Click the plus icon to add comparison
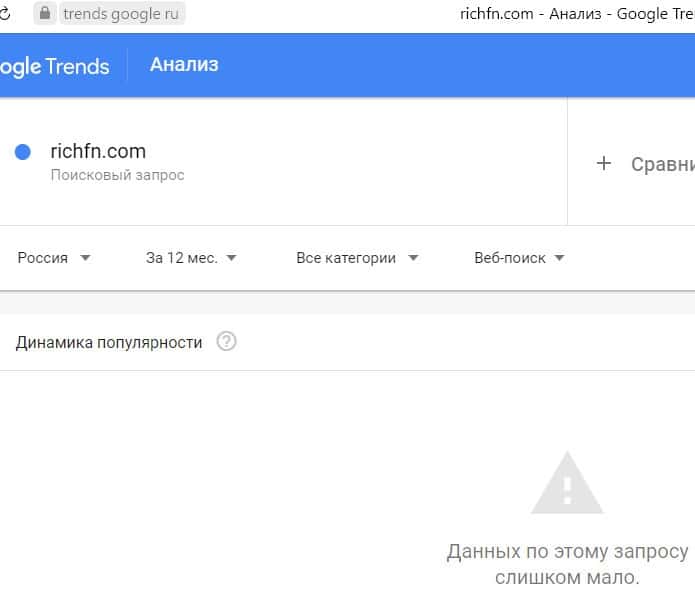The width and height of the screenshot is (695, 594). tap(603, 164)
